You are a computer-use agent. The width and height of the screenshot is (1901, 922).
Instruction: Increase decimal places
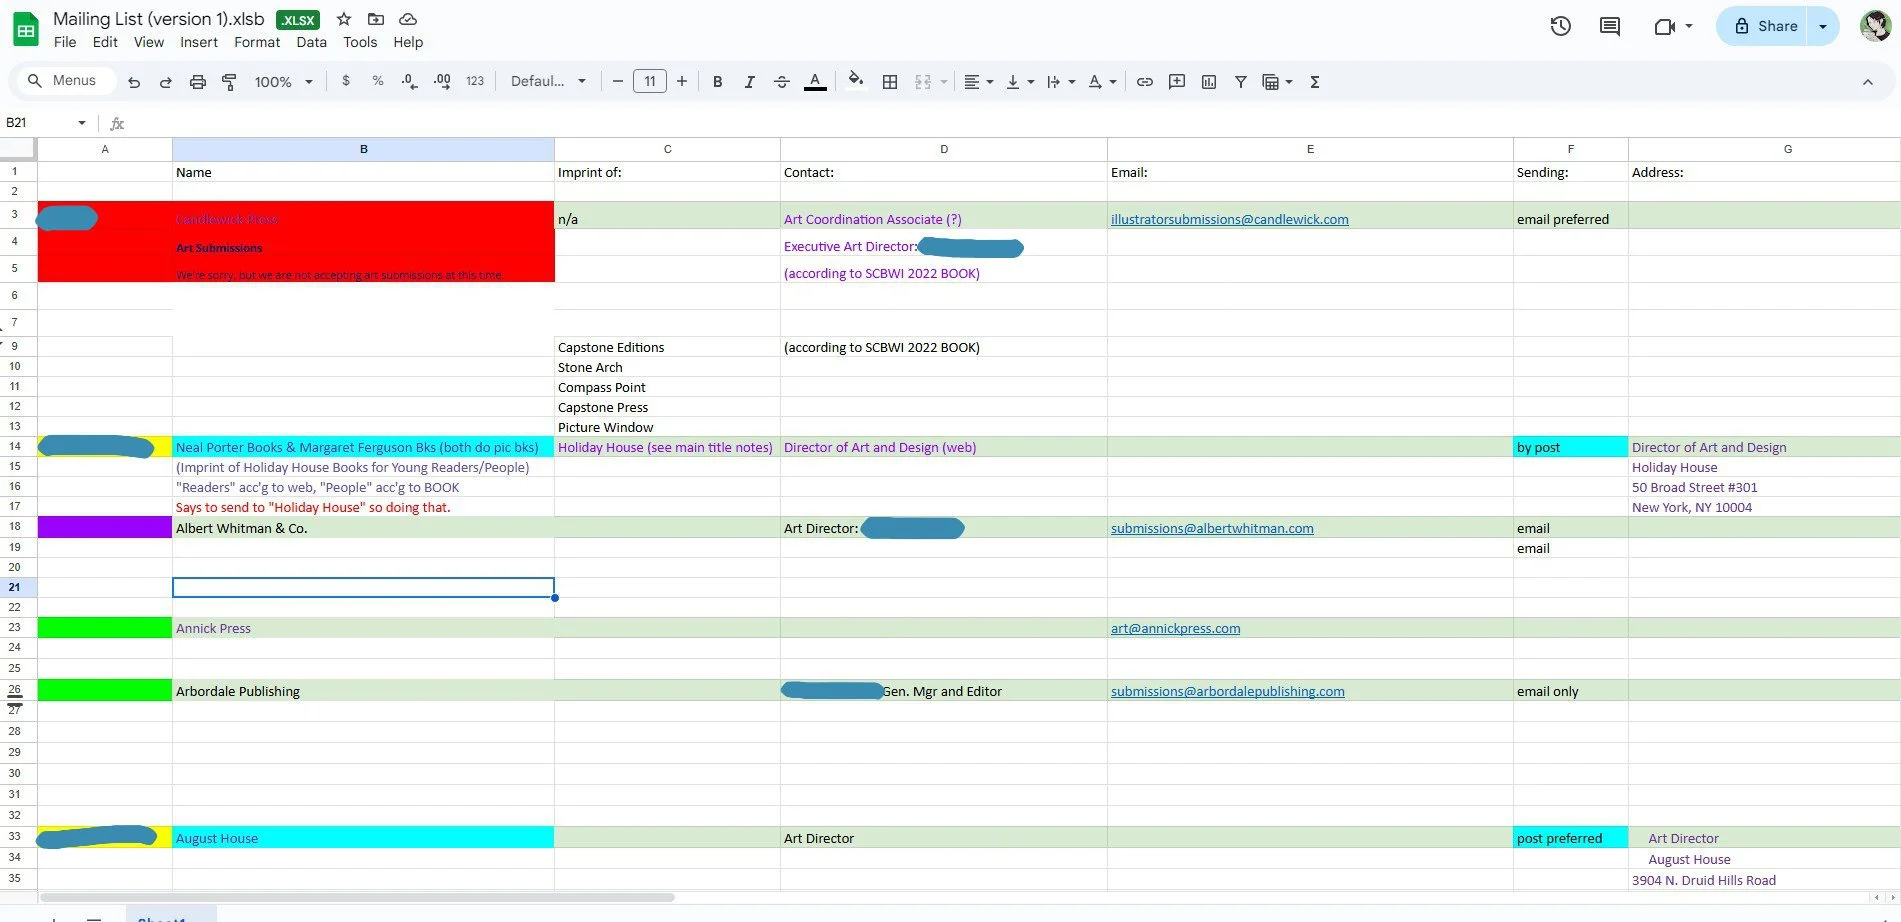(442, 82)
